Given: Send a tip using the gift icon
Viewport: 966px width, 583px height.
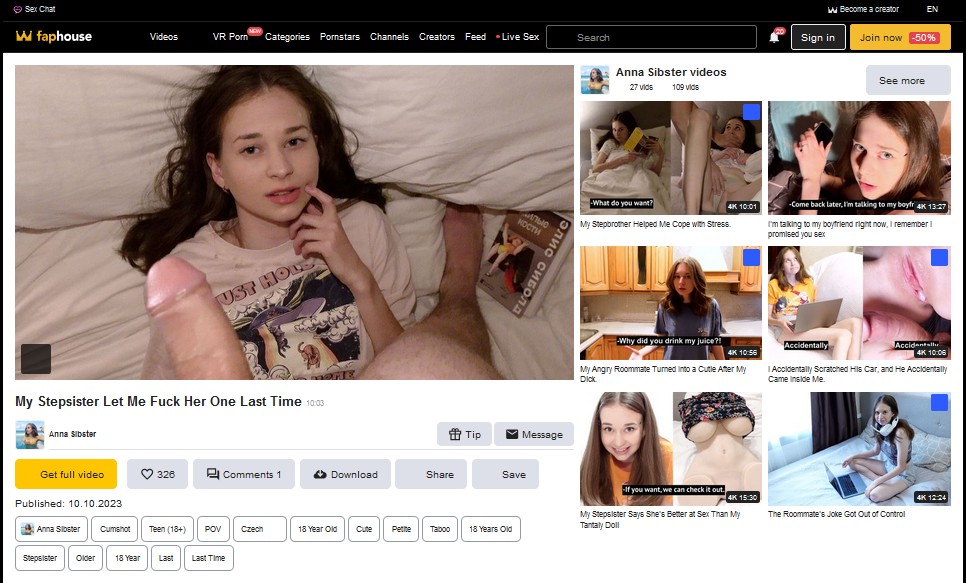Looking at the screenshot, I should click(455, 434).
